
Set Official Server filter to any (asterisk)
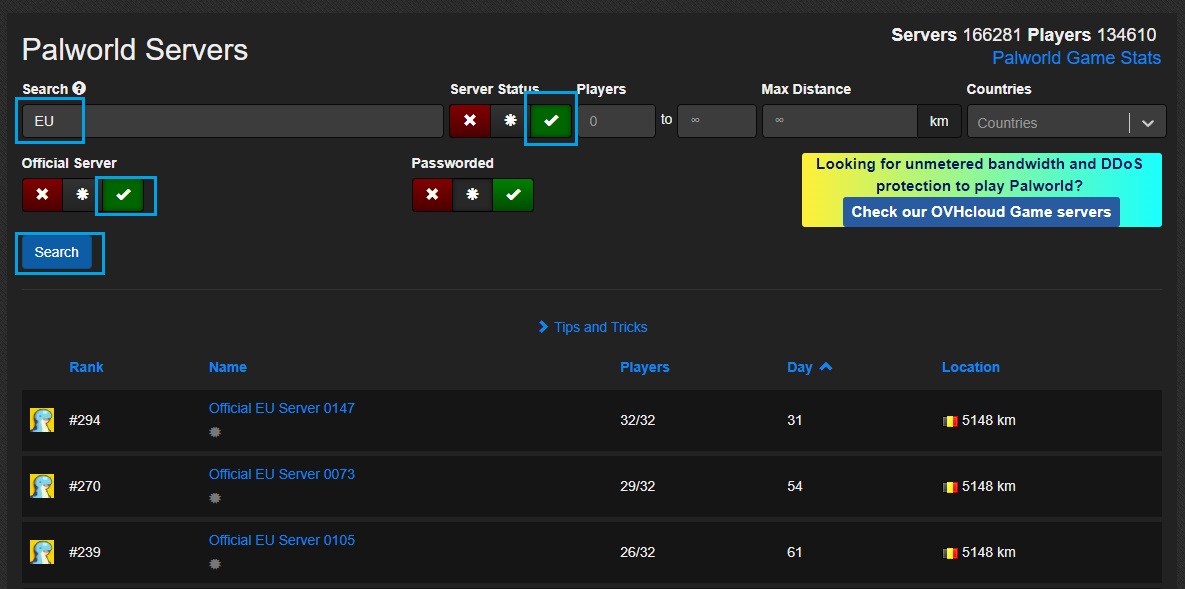pos(83,195)
